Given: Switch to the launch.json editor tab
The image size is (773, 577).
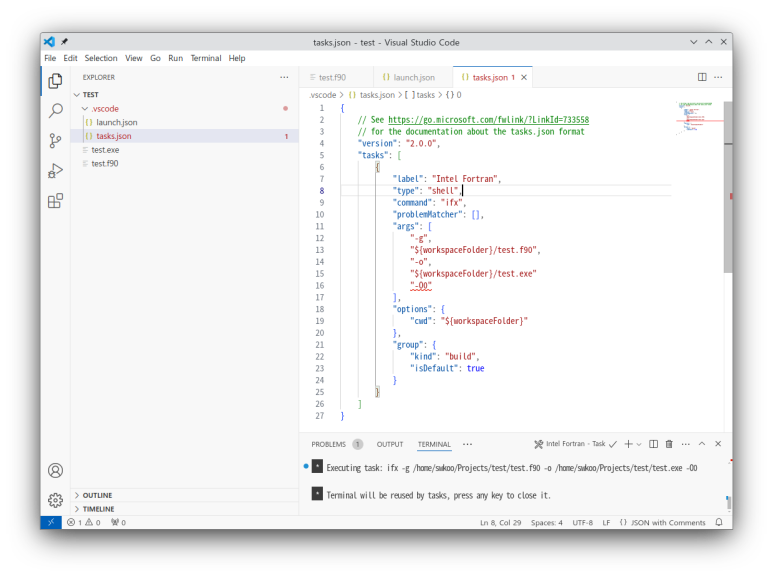Looking at the screenshot, I should [413, 77].
